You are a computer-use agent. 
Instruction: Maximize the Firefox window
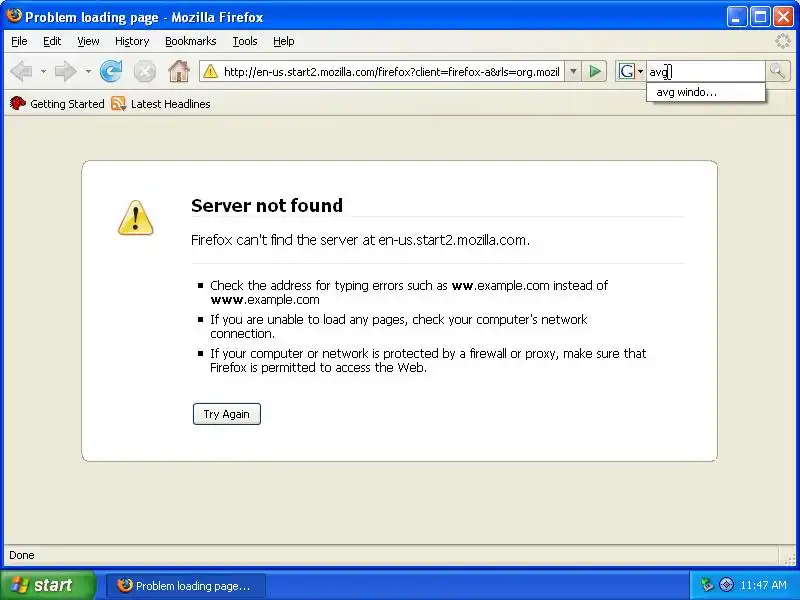[760, 17]
